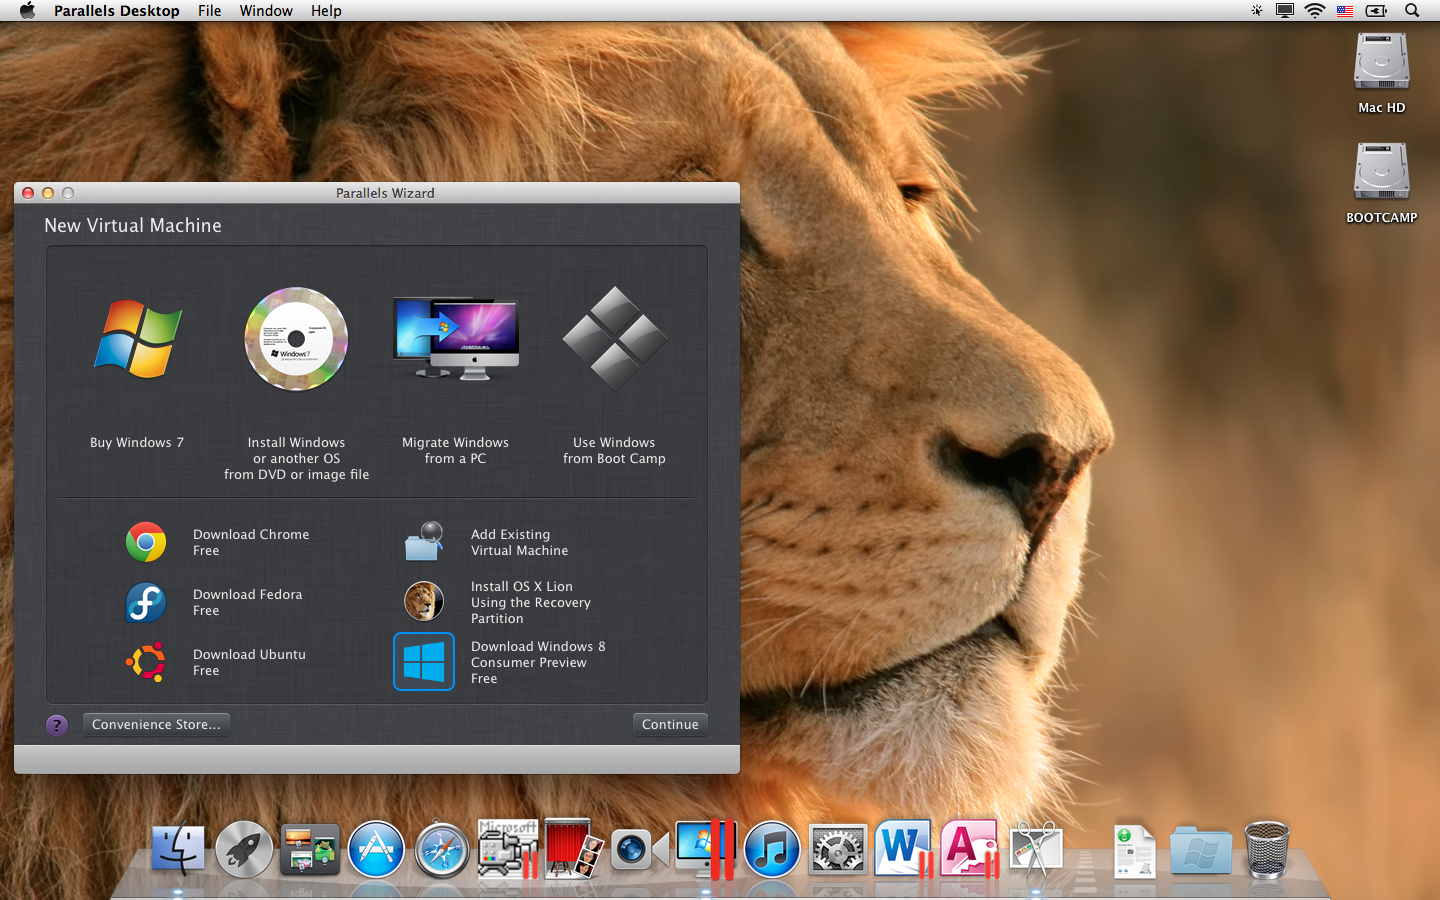Viewport: 1440px width, 900px height.
Task: Open the Window menu
Action: pyautogui.click(x=266, y=11)
